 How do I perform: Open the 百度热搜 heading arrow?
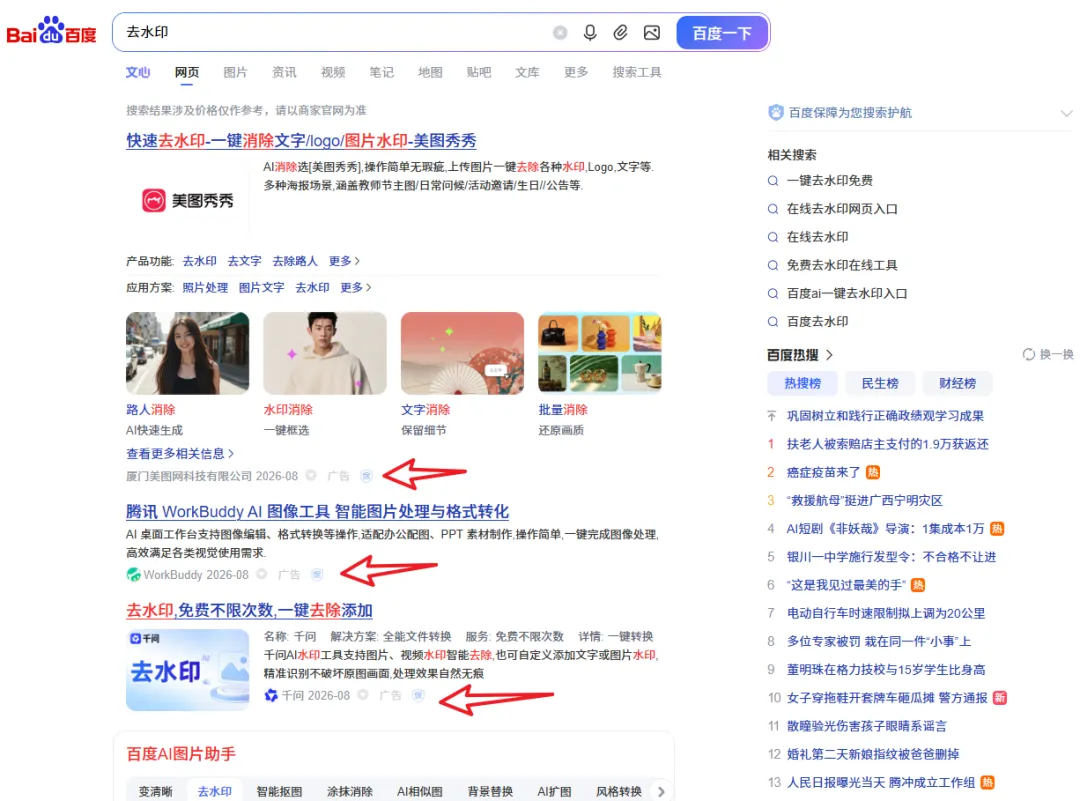(x=829, y=355)
